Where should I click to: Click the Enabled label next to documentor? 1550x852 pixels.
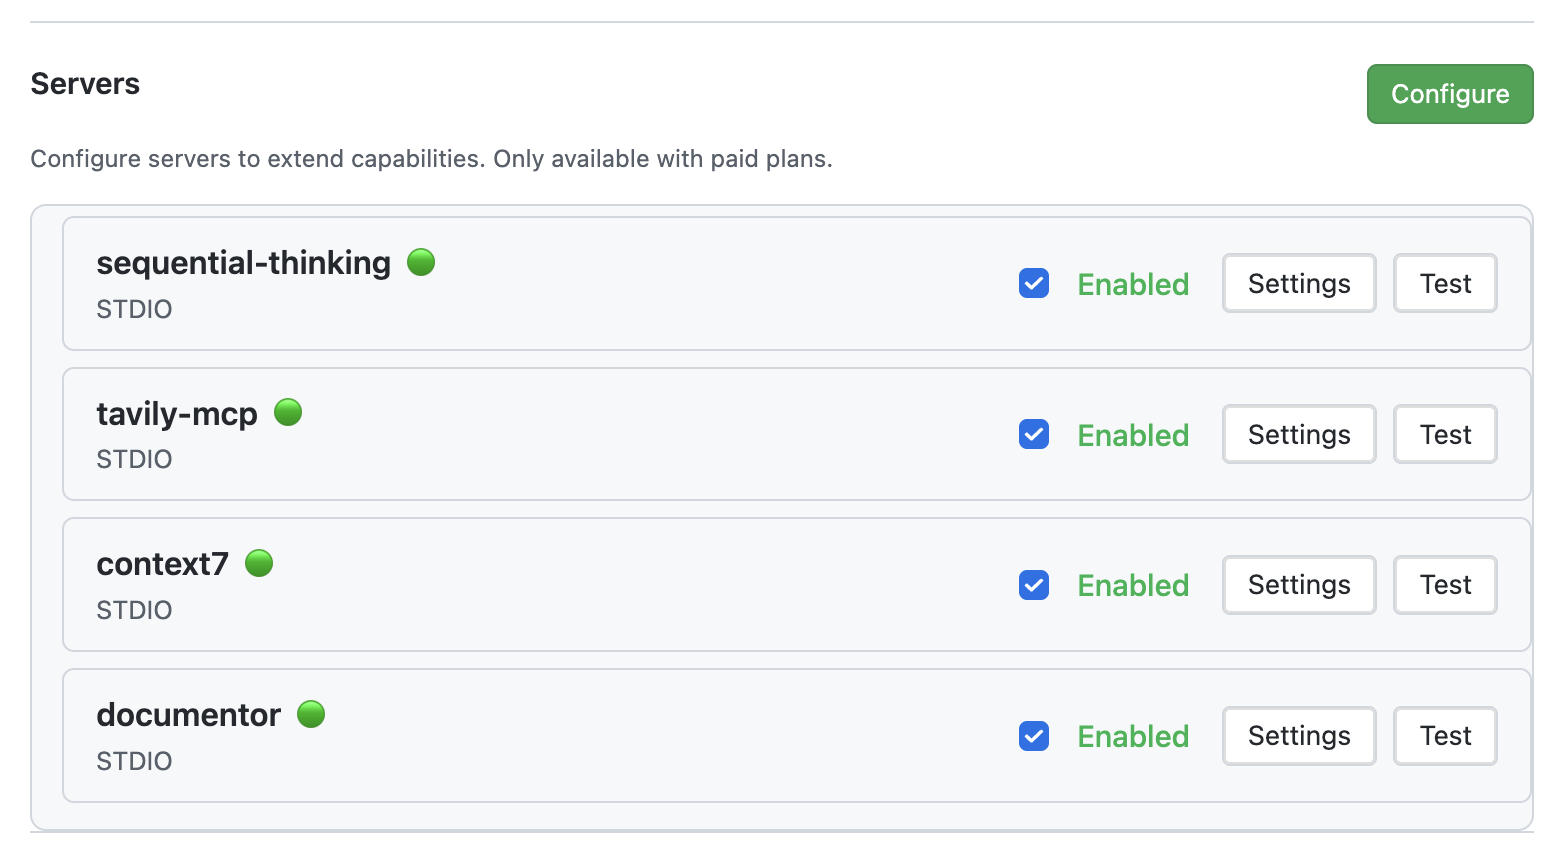[x=1133, y=736]
